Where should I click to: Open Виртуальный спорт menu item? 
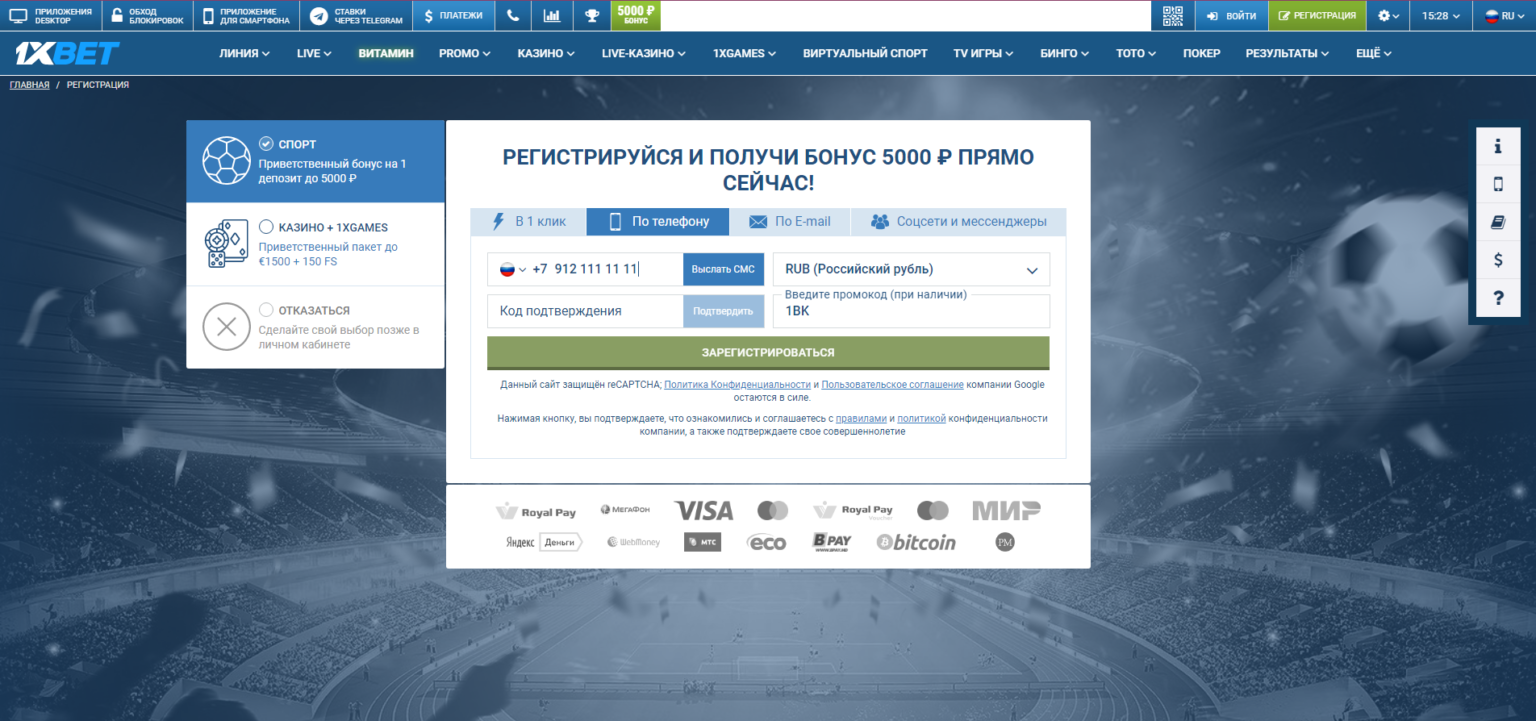tap(865, 53)
